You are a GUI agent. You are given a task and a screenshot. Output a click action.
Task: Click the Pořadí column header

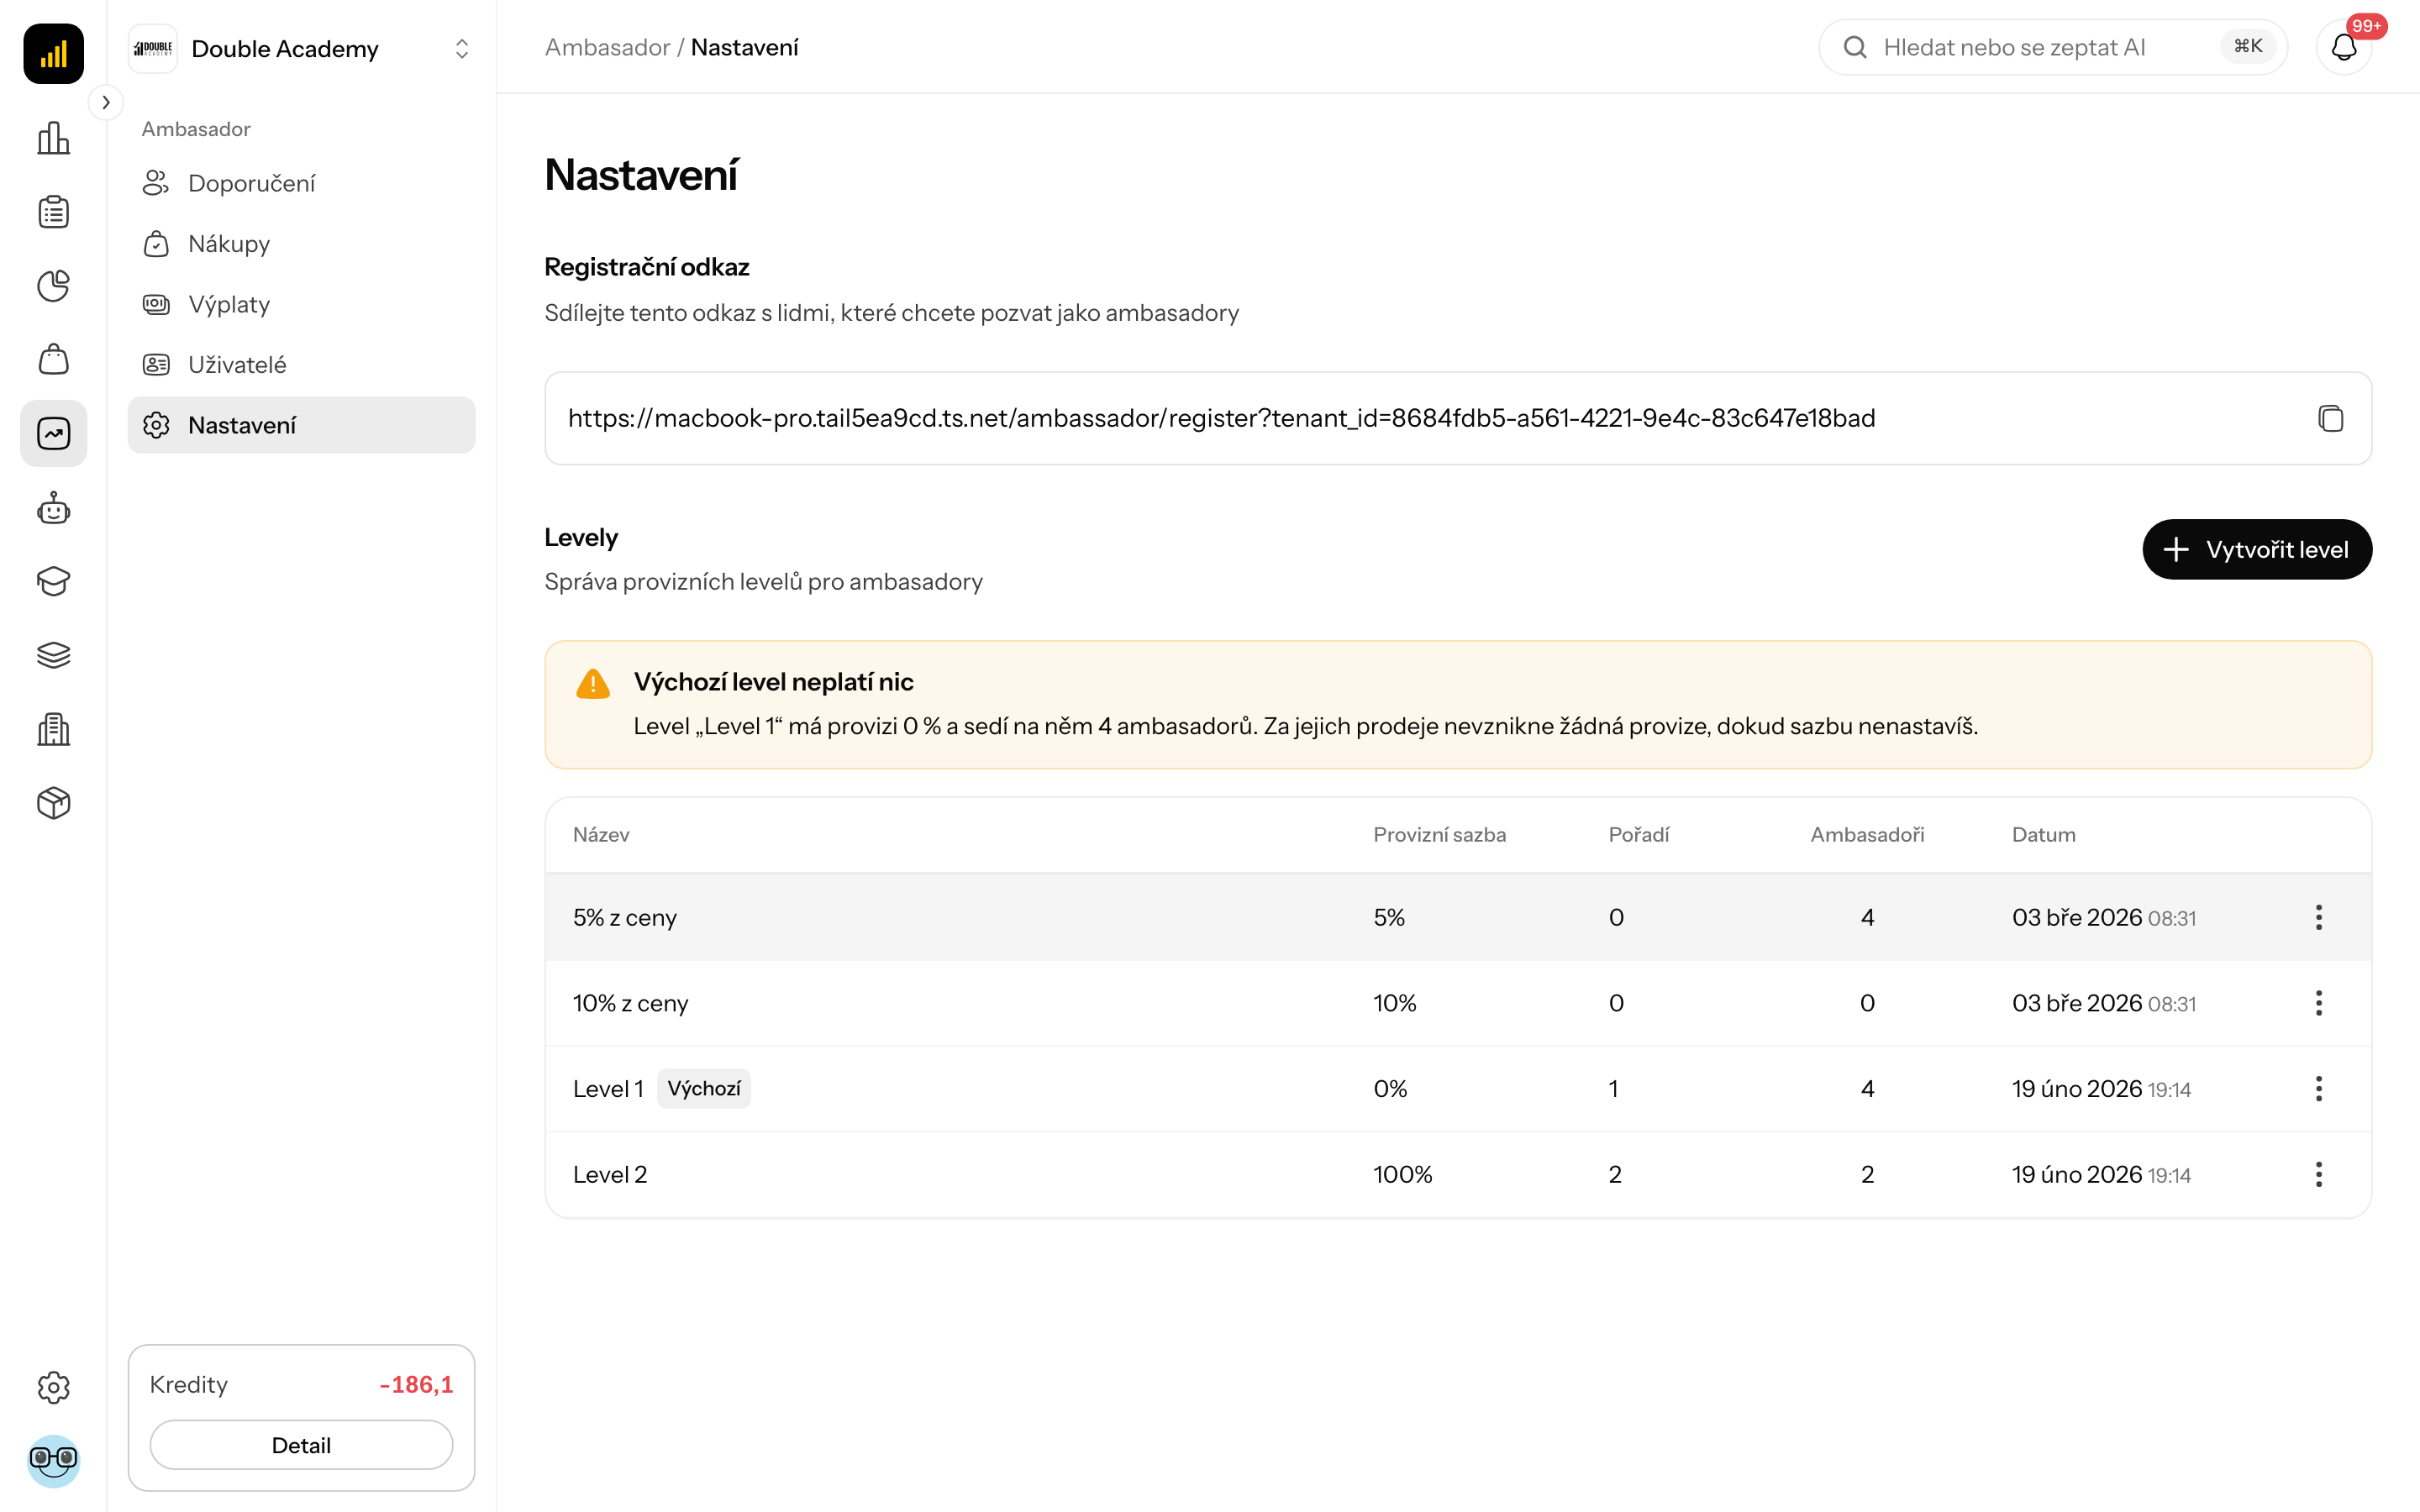coord(1638,834)
